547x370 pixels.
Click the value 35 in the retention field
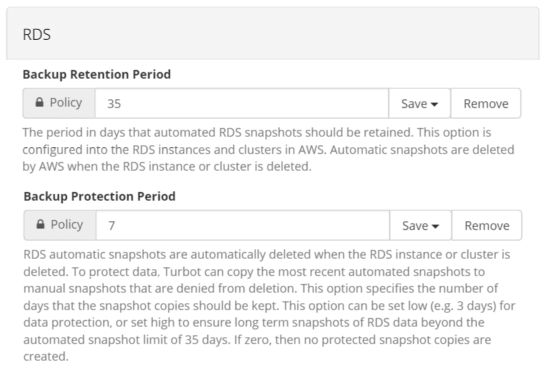coord(114,104)
